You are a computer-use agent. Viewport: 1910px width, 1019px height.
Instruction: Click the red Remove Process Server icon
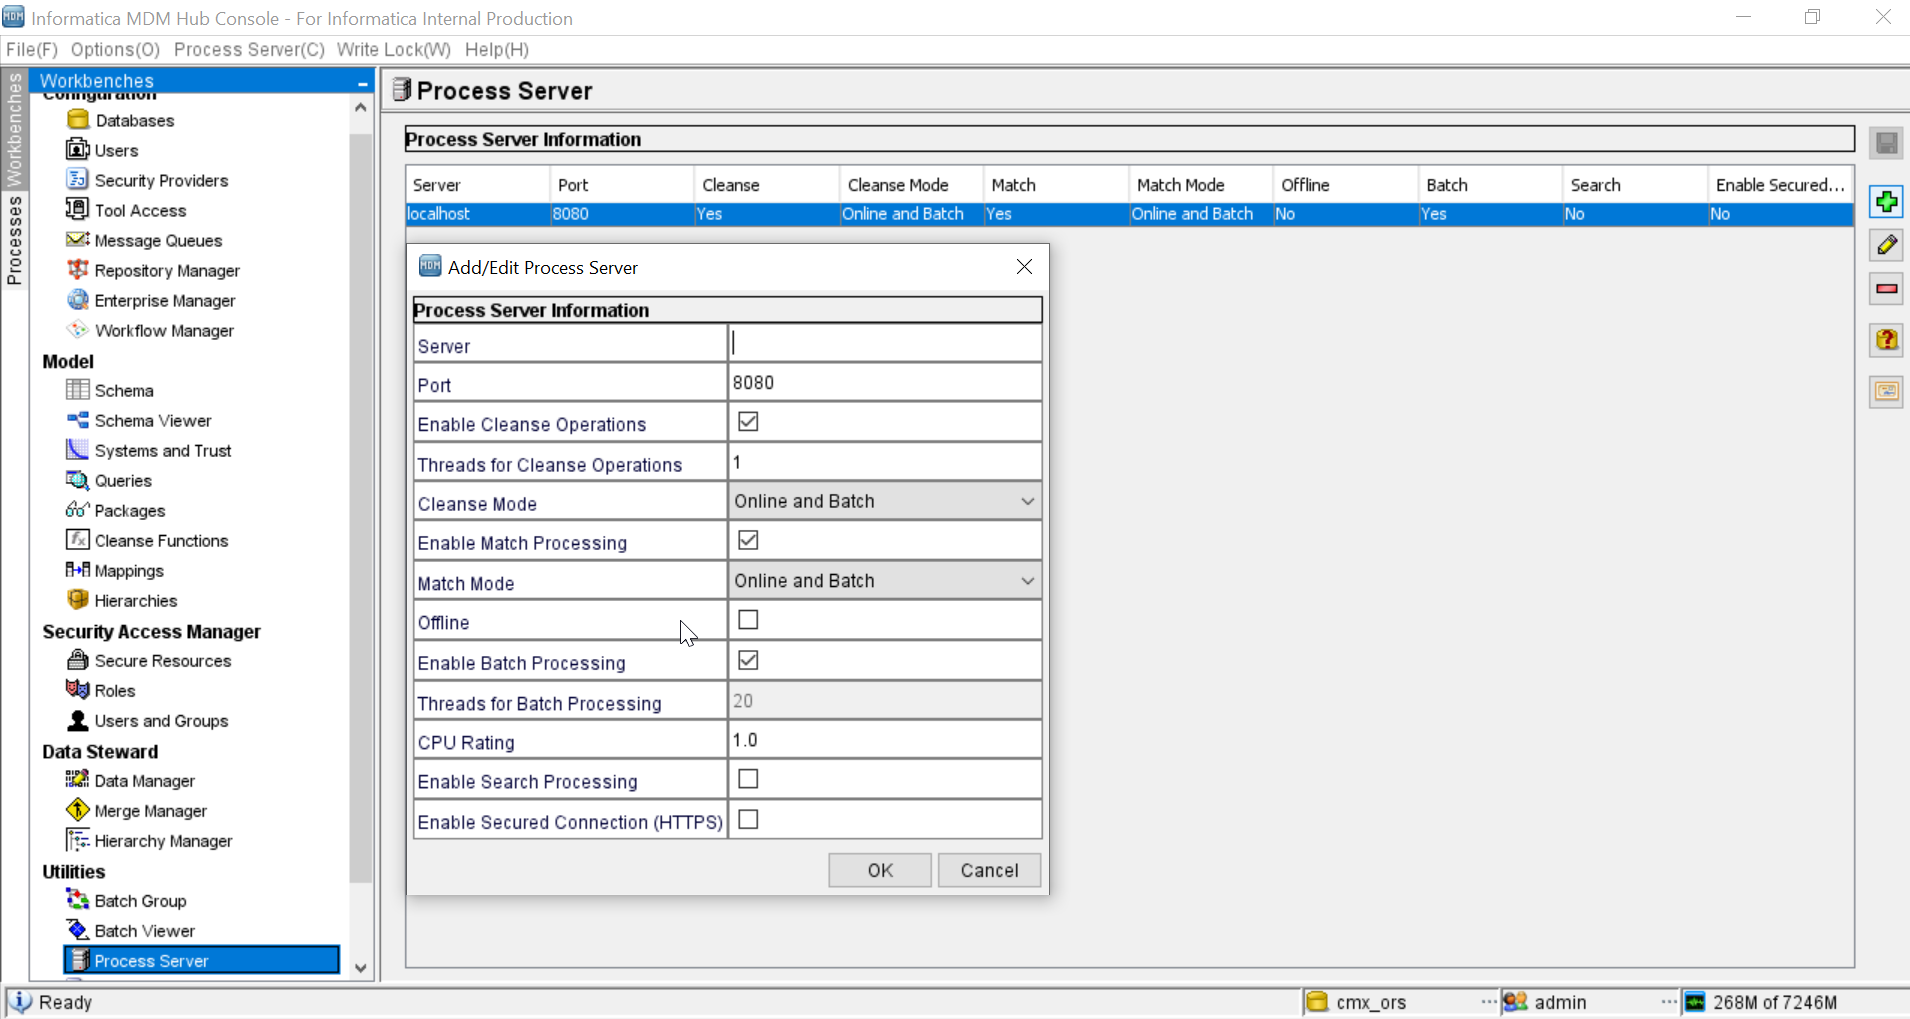(1886, 289)
